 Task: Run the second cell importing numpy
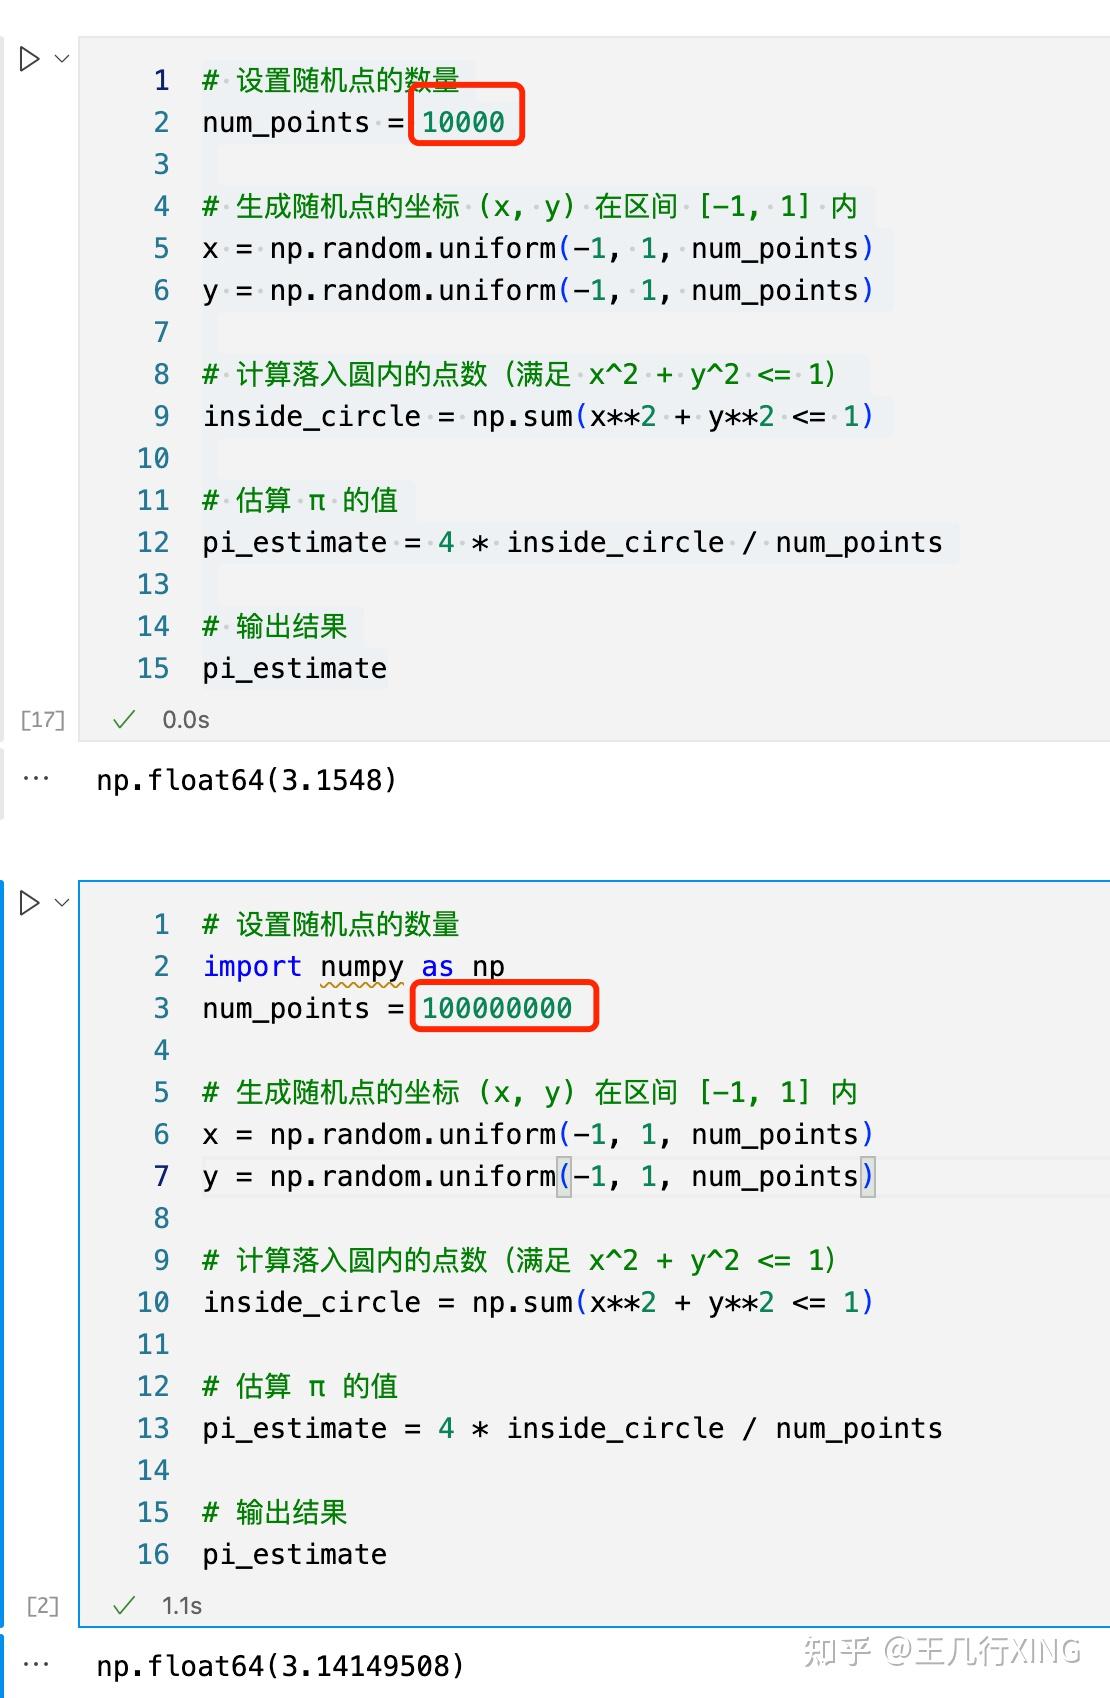tap(30, 903)
